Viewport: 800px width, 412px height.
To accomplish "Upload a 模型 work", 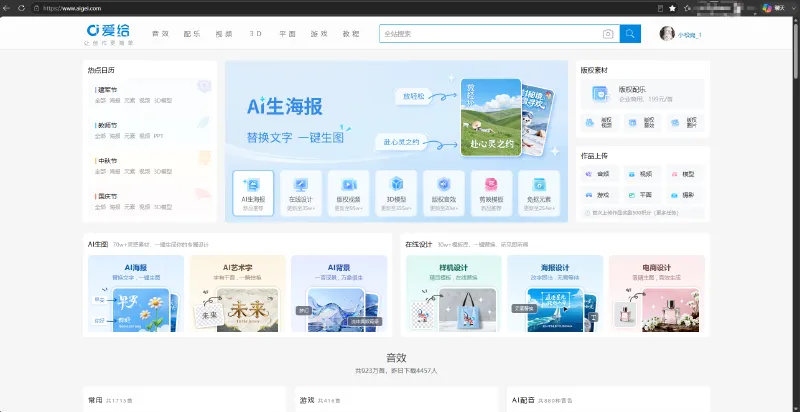I will pyautogui.click(x=685, y=174).
